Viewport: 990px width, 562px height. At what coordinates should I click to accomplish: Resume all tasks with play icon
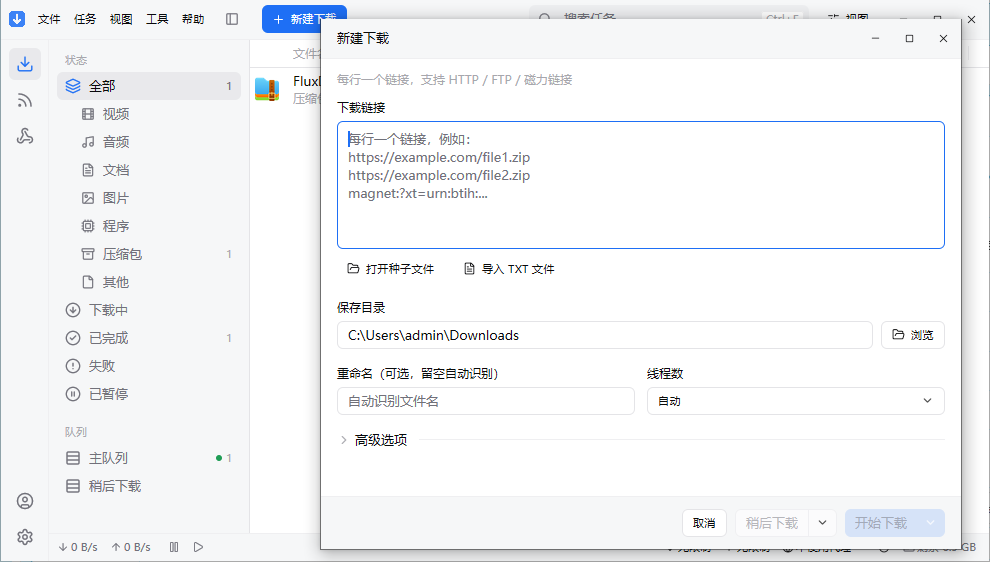coord(198,547)
